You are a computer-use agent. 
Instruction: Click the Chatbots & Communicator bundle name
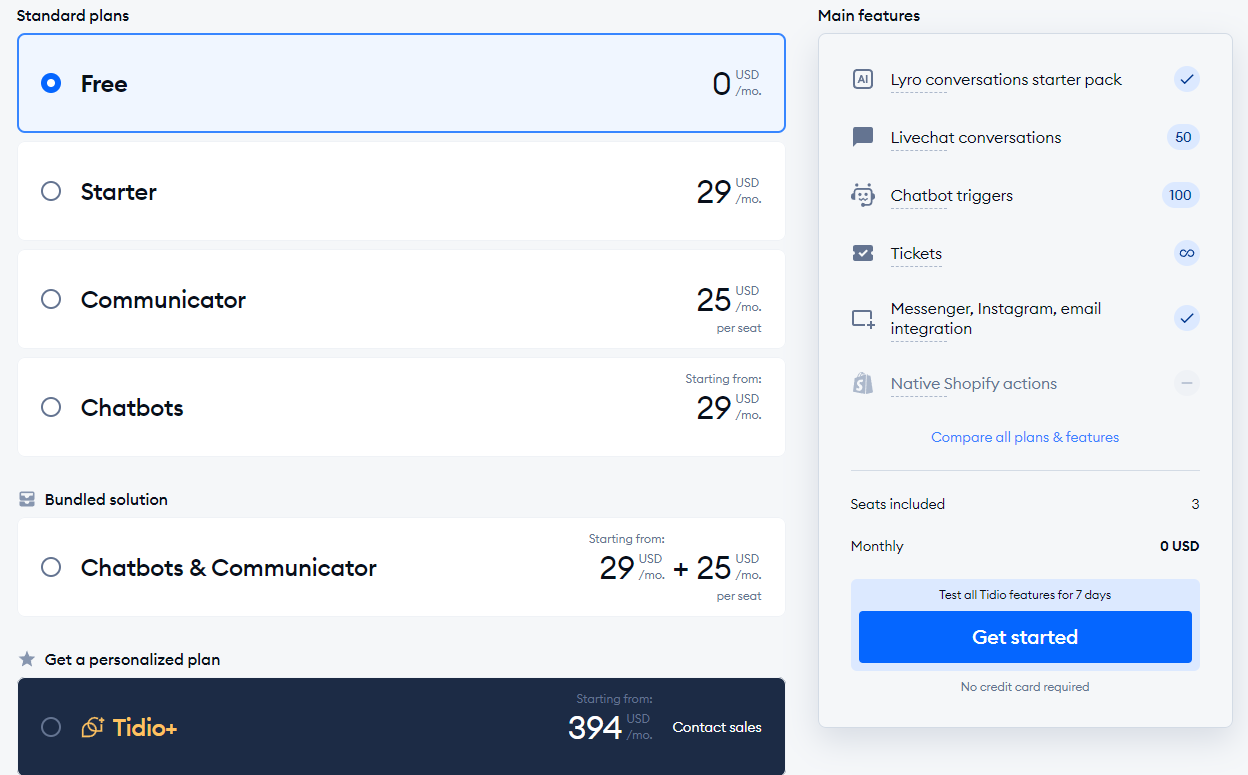click(229, 568)
